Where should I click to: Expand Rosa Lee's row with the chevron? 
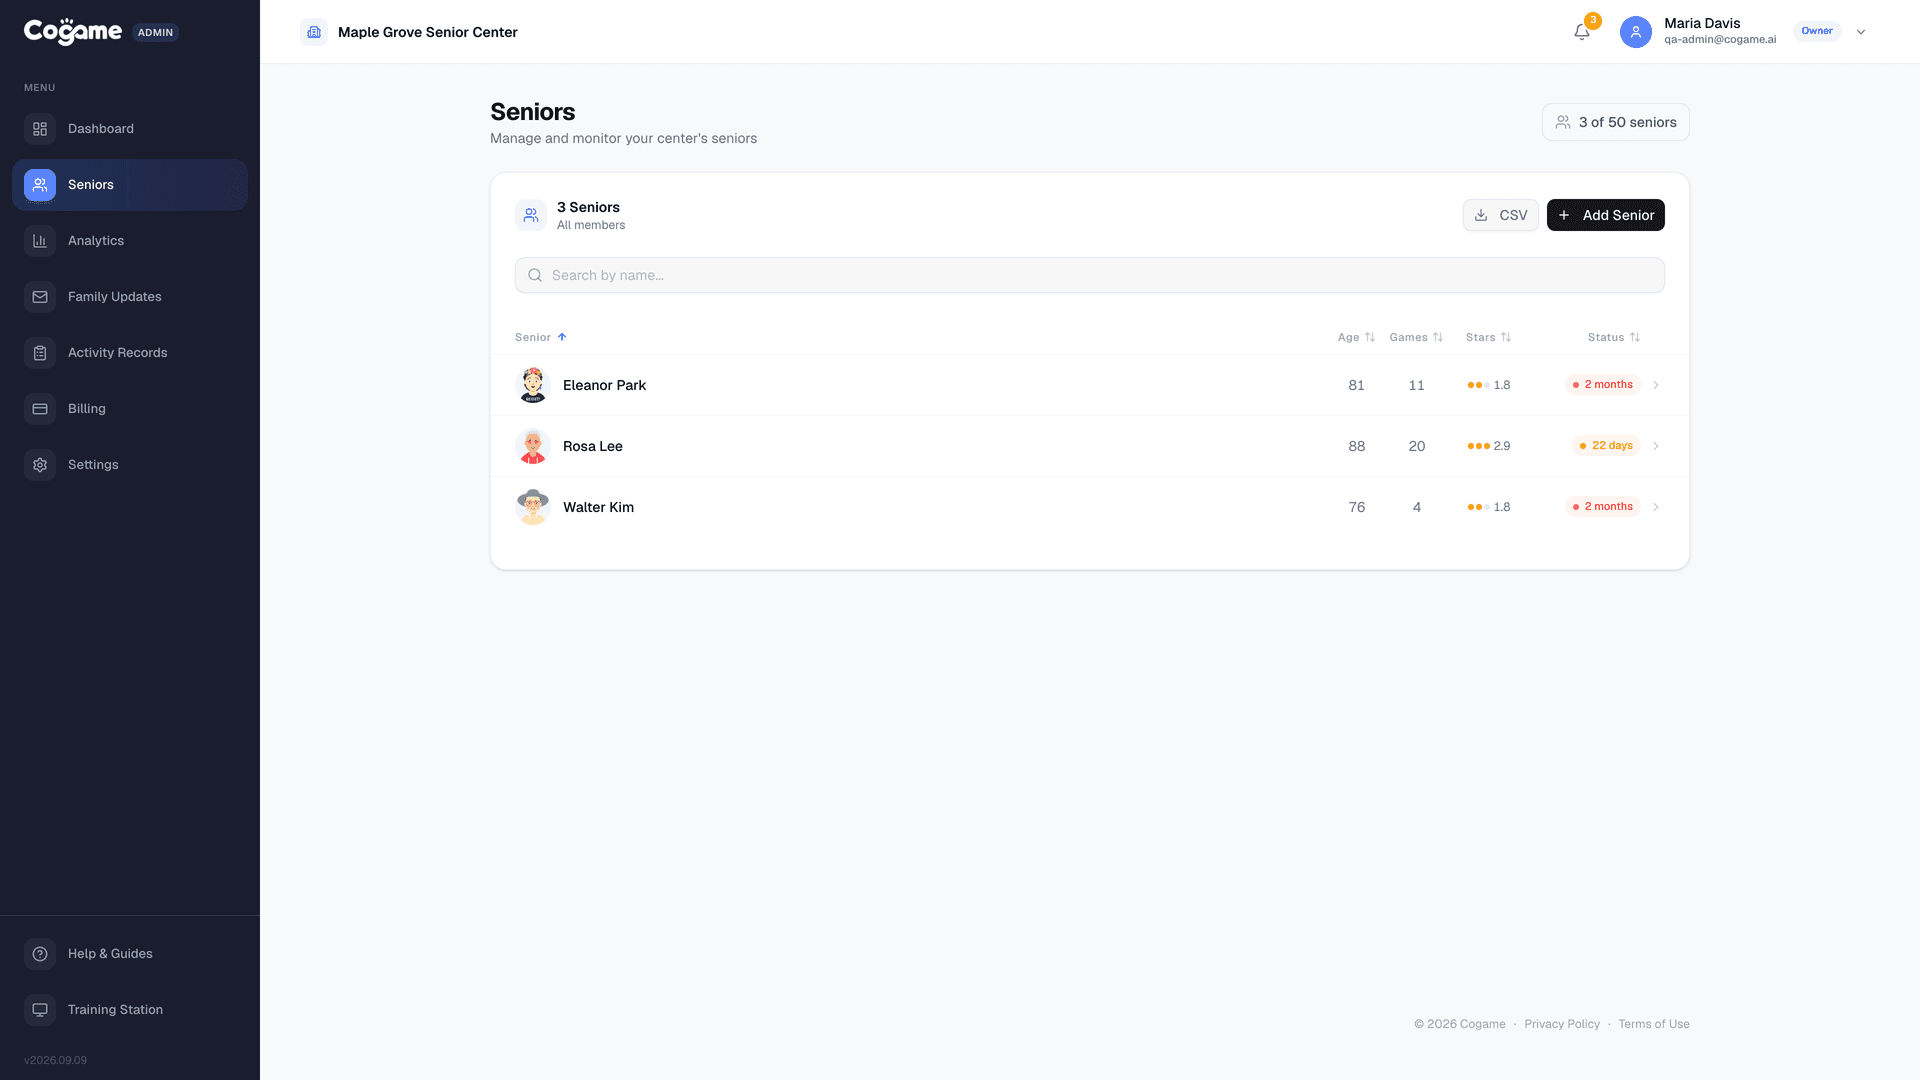point(1656,446)
